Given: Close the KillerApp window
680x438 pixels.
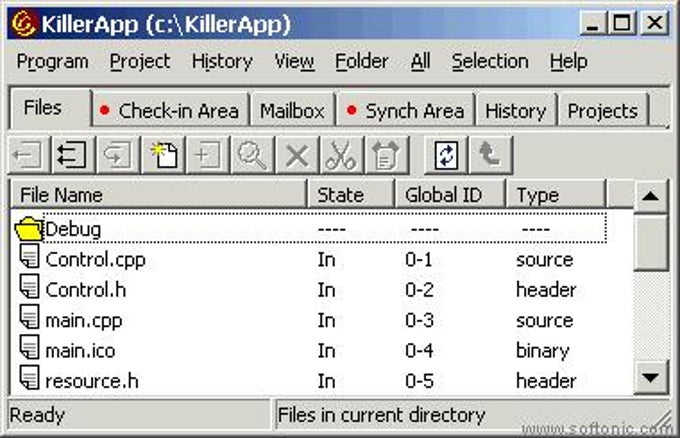Looking at the screenshot, I should 654,23.
